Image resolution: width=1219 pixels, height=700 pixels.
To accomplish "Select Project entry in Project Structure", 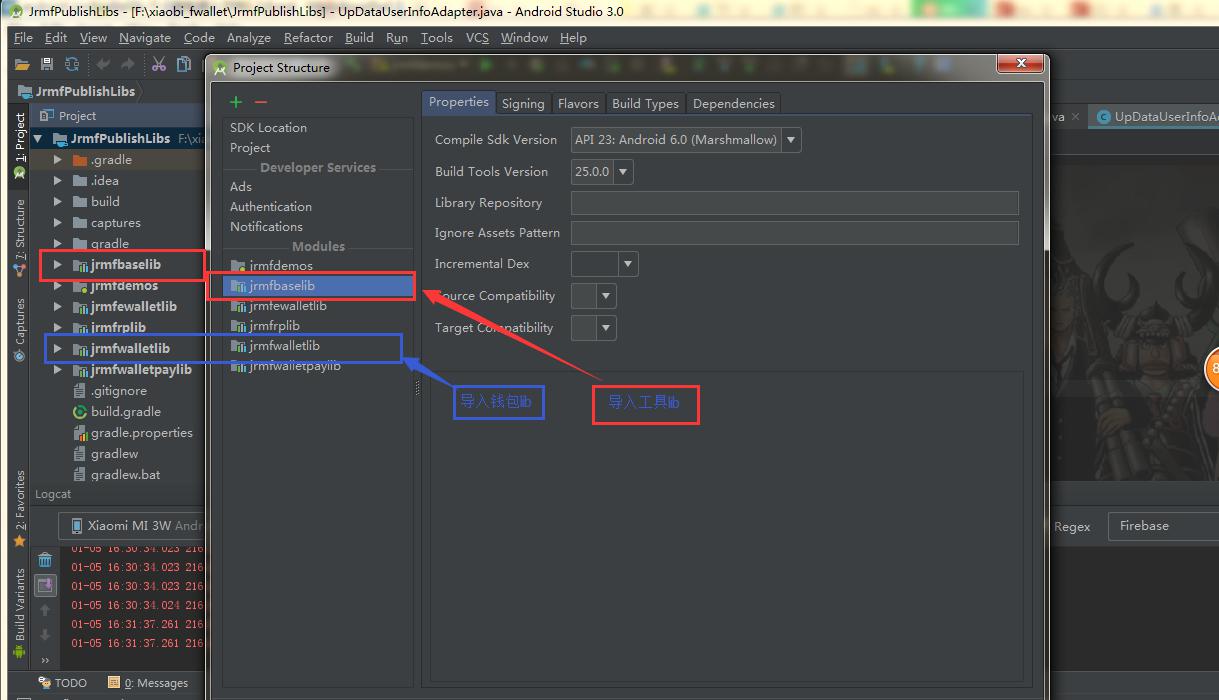I will coord(250,148).
